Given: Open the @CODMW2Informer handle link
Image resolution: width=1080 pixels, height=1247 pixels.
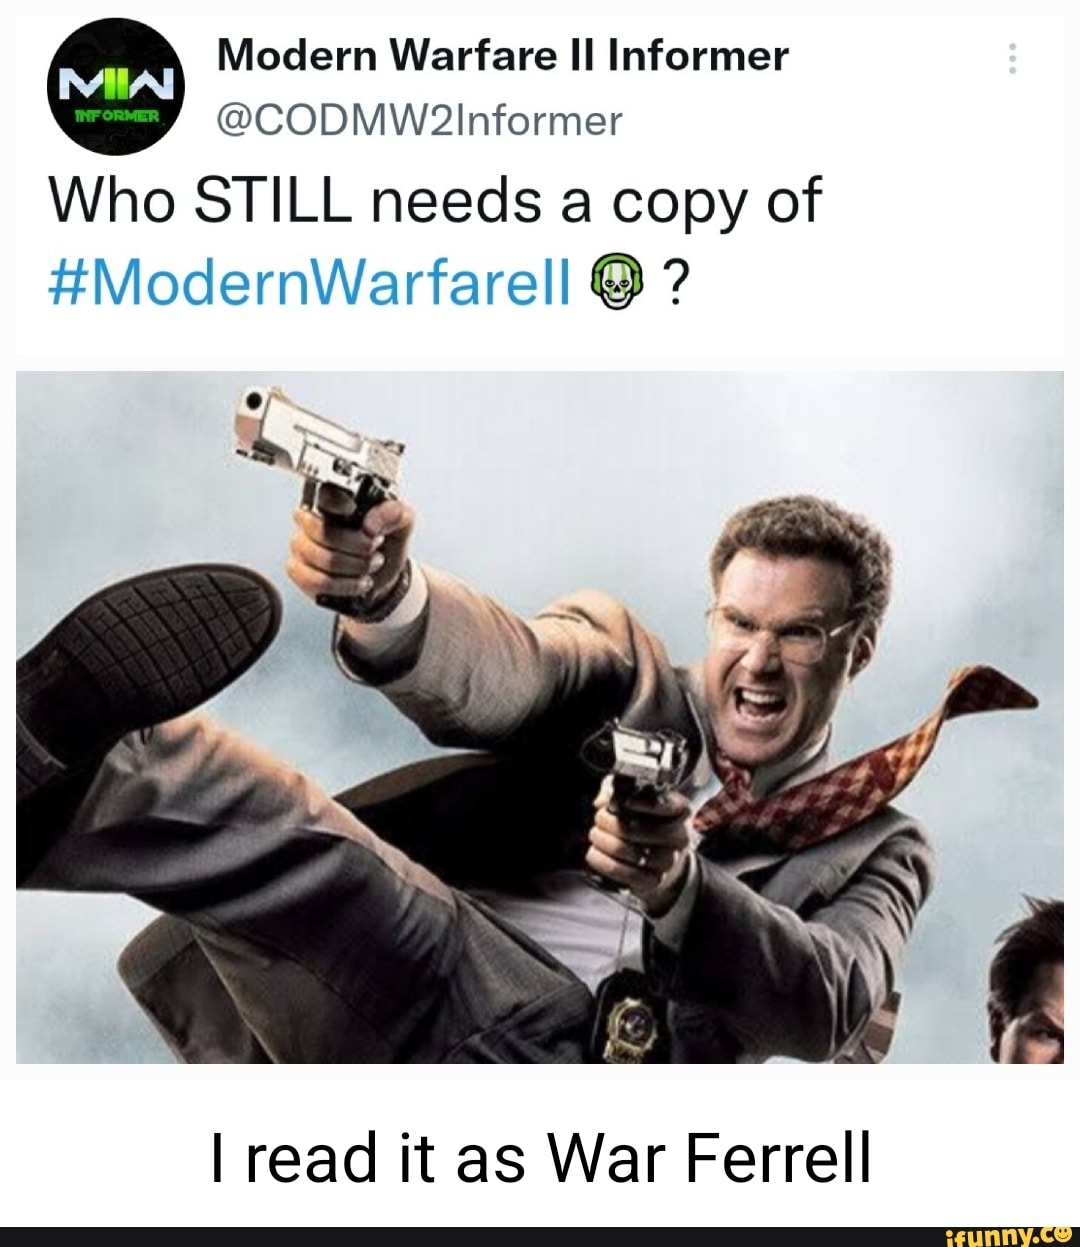Looking at the screenshot, I should (419, 121).
